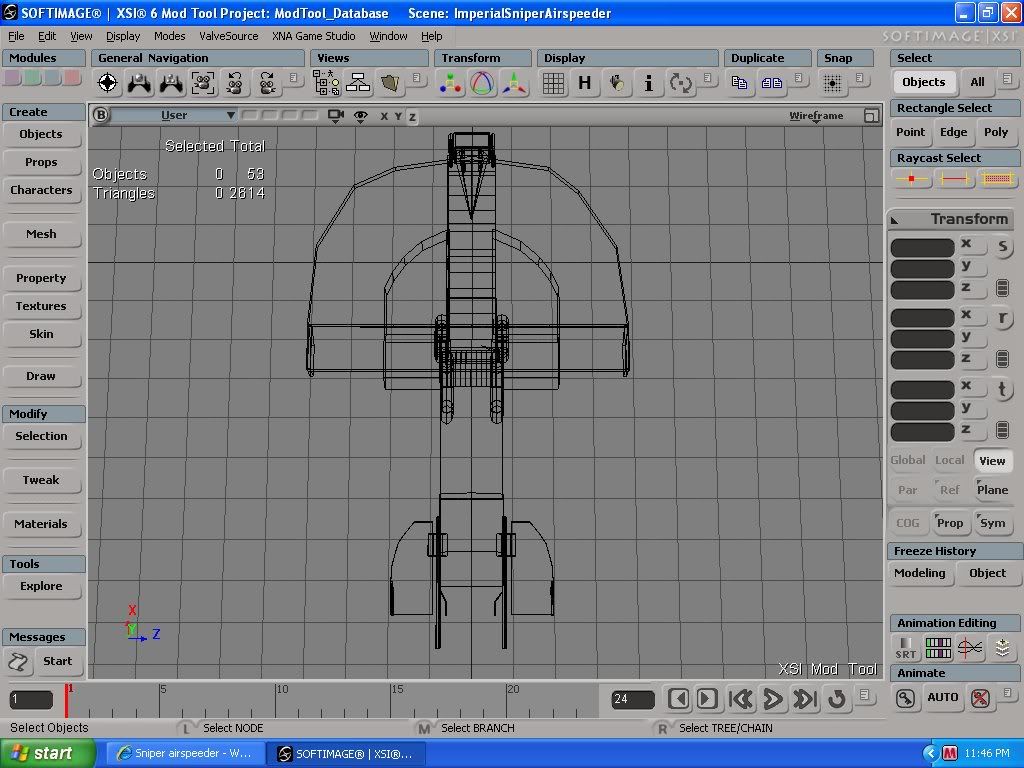Open the animation layers icon

pos(1002,647)
